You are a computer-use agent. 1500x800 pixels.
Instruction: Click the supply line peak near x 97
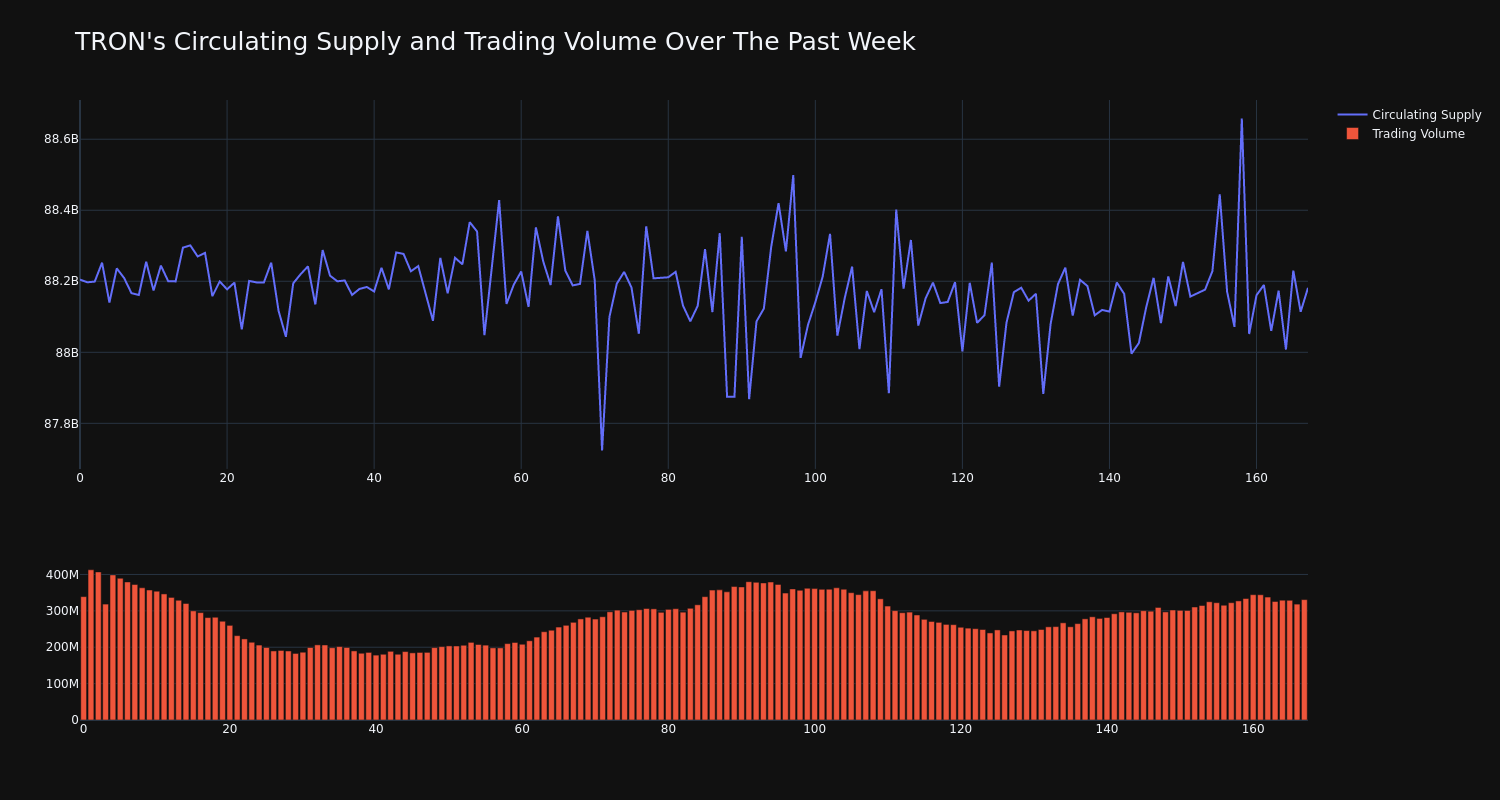click(x=793, y=177)
